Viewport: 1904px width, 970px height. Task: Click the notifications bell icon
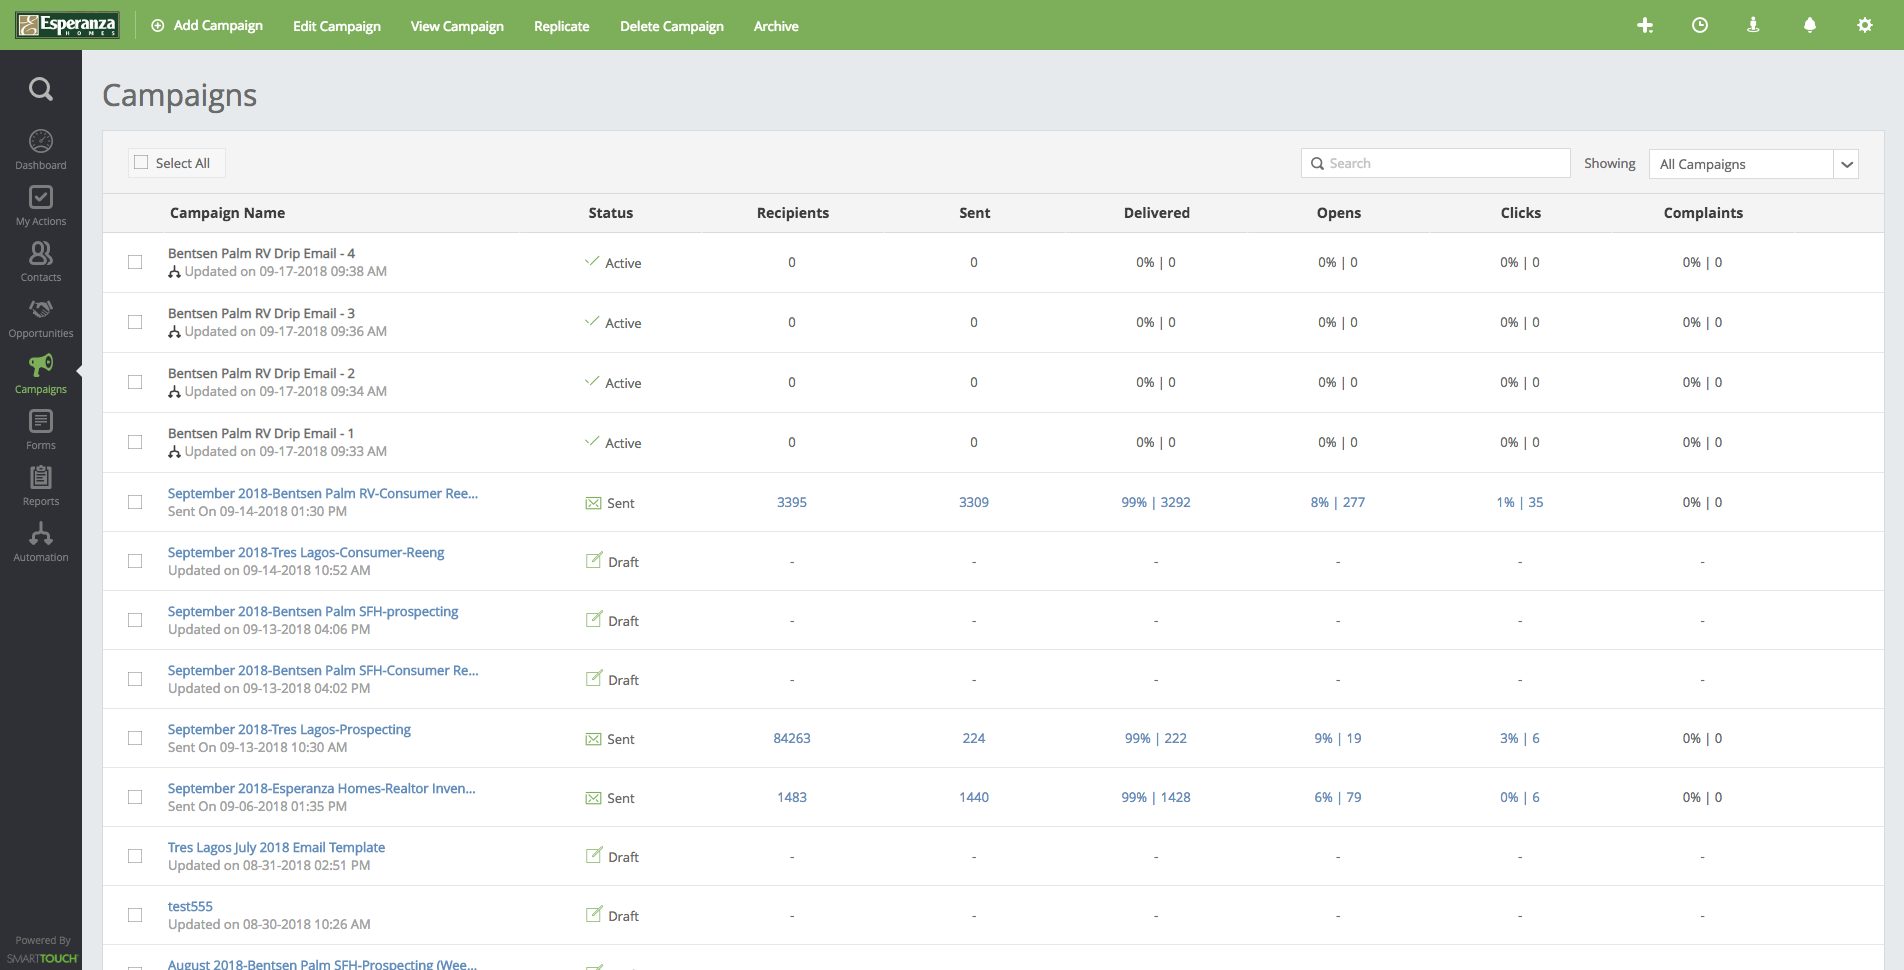pyautogui.click(x=1809, y=26)
